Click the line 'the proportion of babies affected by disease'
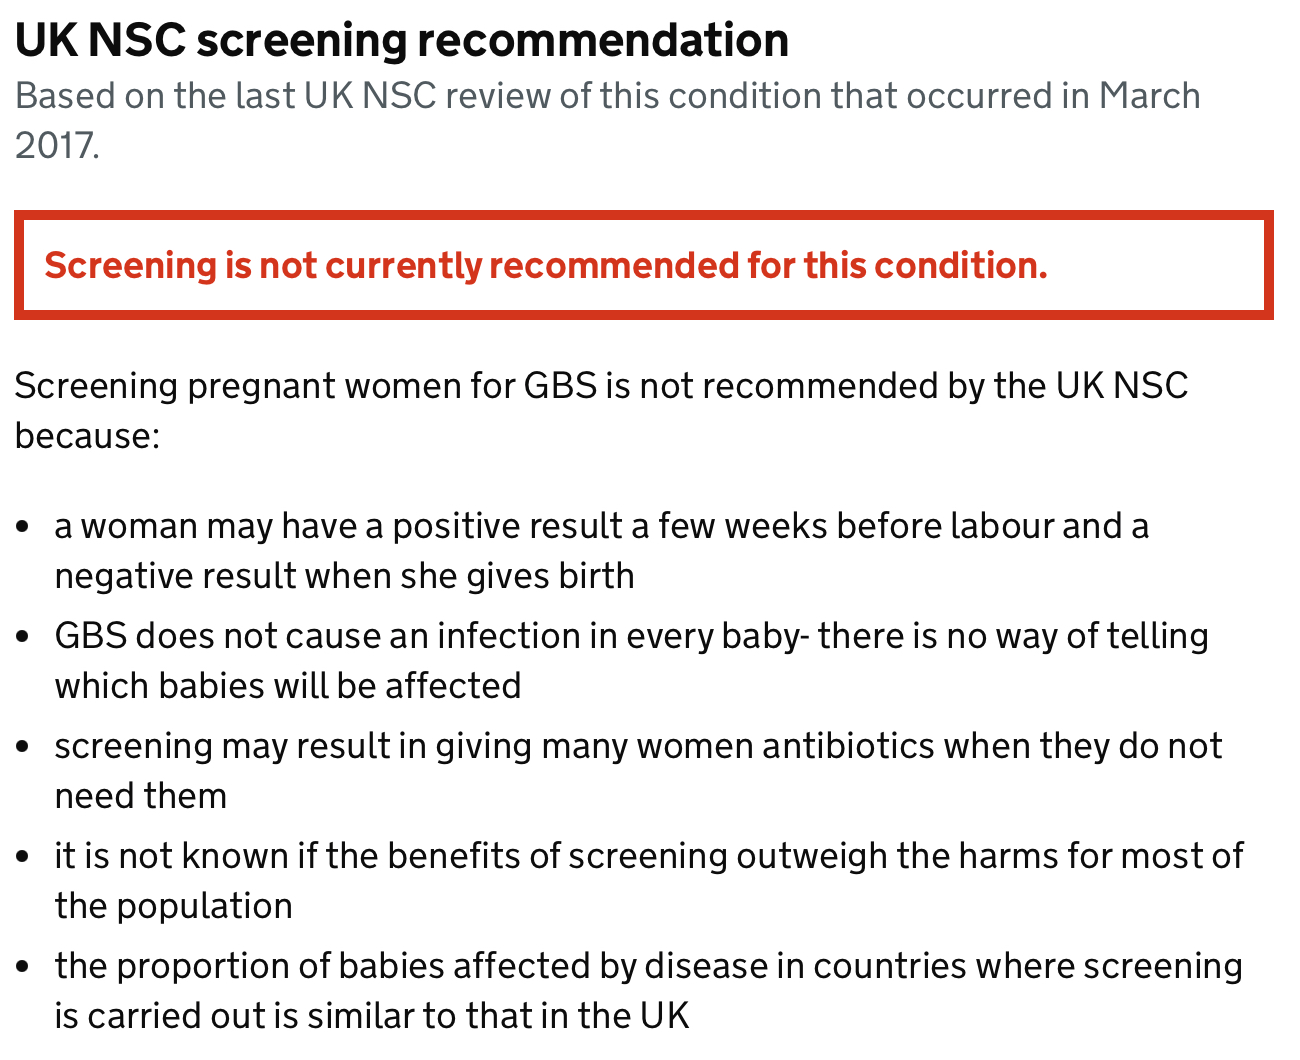The image size is (1300, 1060). pyautogui.click(x=648, y=966)
